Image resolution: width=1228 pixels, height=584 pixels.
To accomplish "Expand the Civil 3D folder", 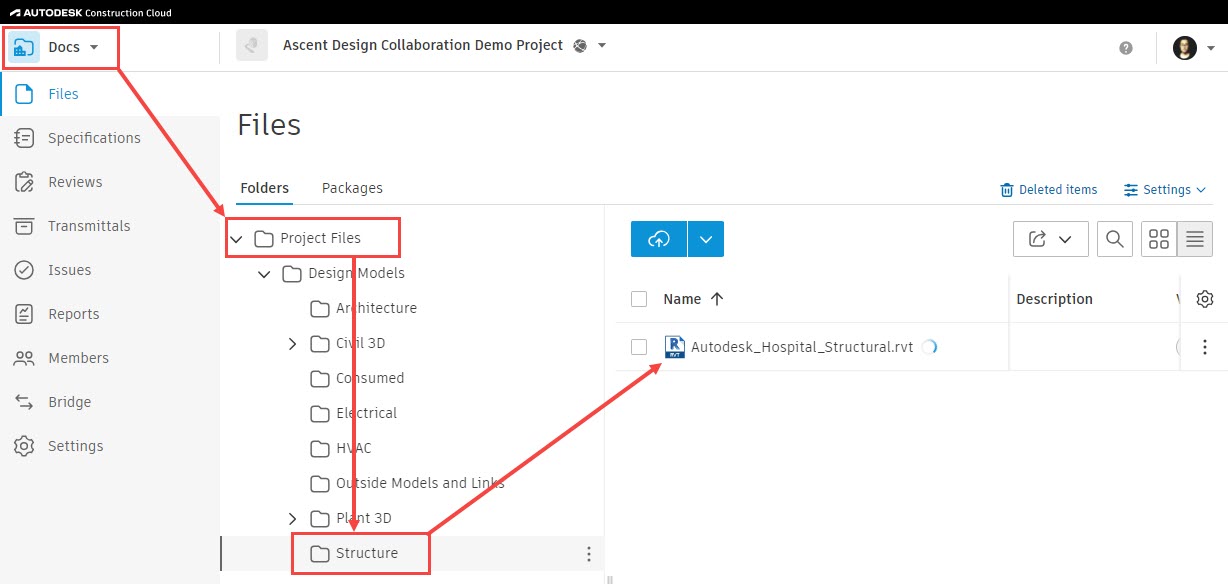I will point(292,344).
